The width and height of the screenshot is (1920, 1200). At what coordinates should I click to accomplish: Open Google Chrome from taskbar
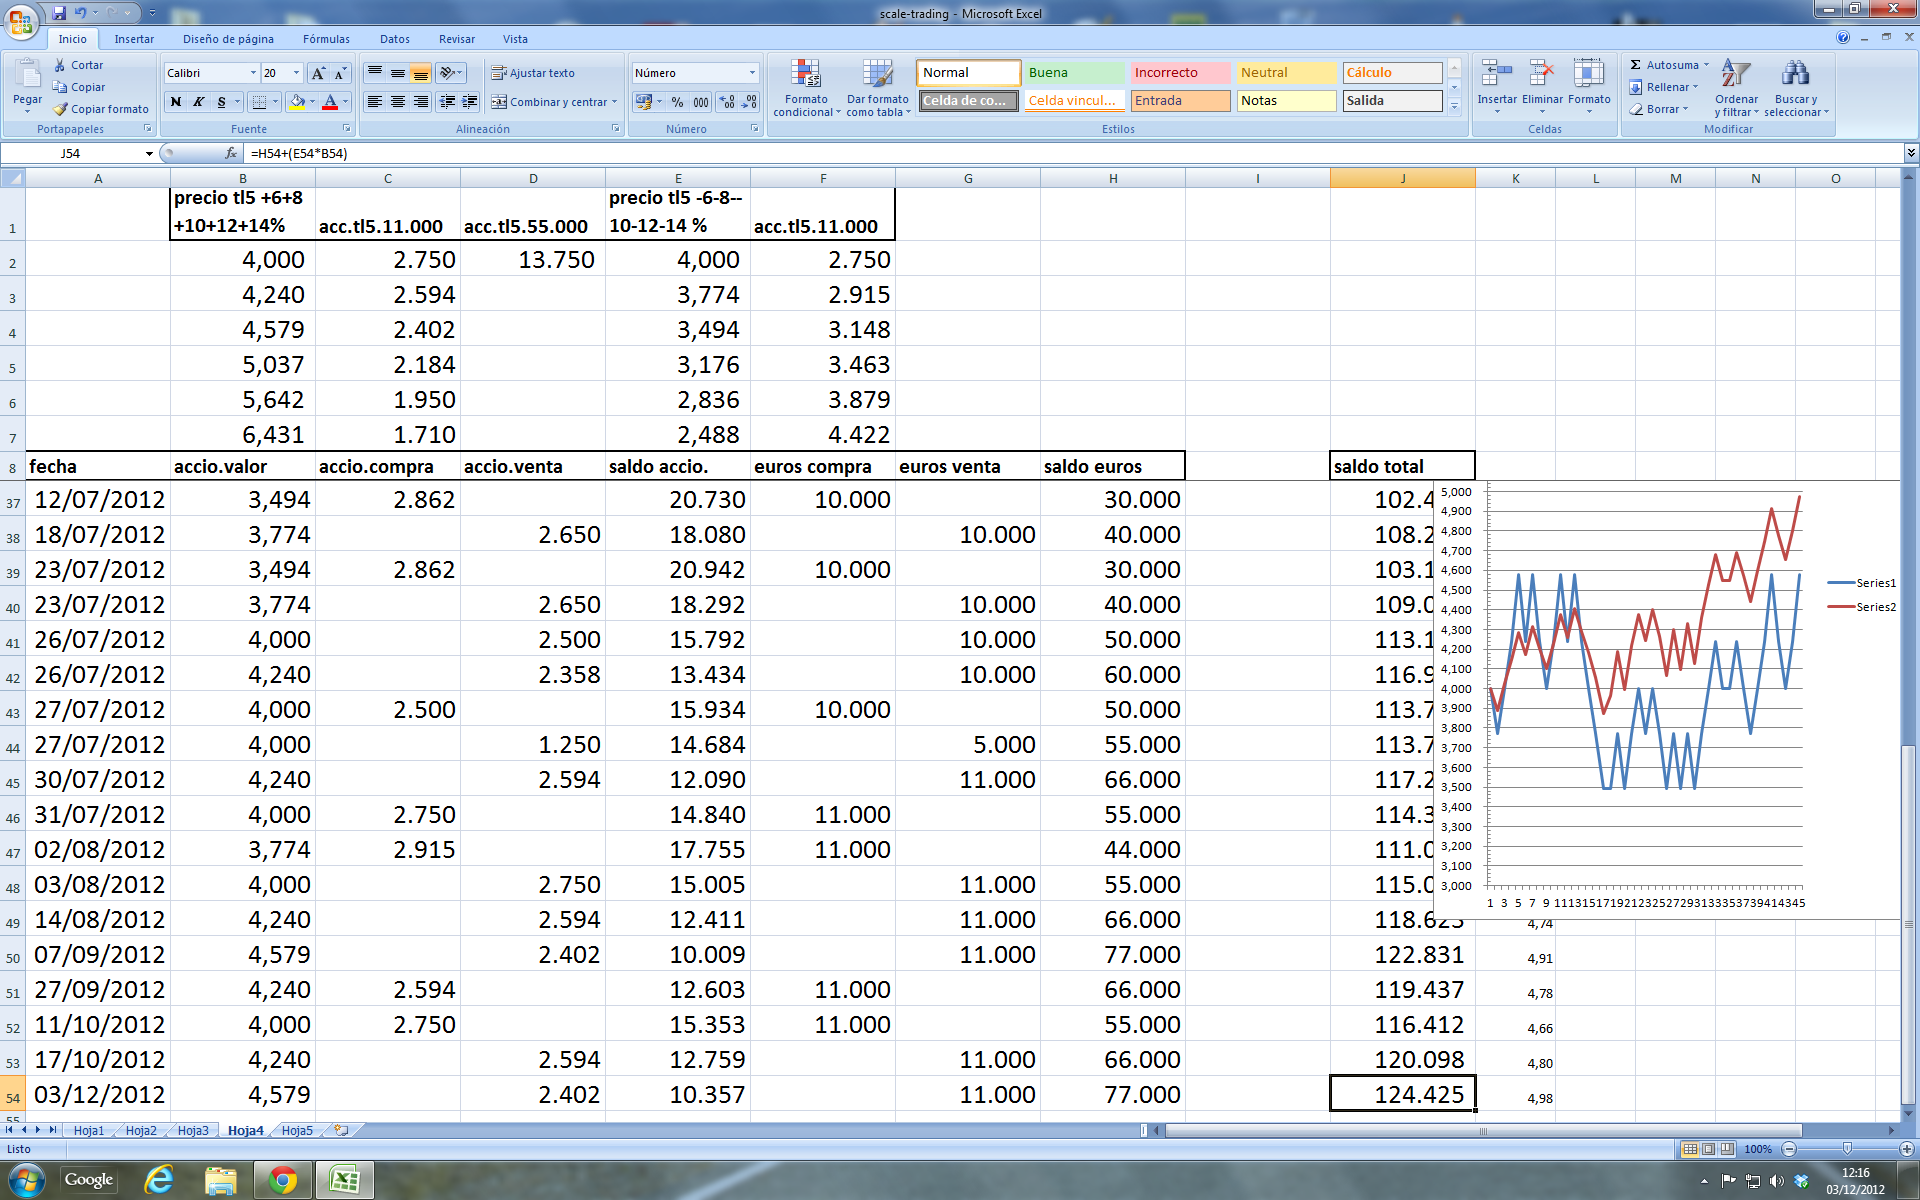point(282,1181)
